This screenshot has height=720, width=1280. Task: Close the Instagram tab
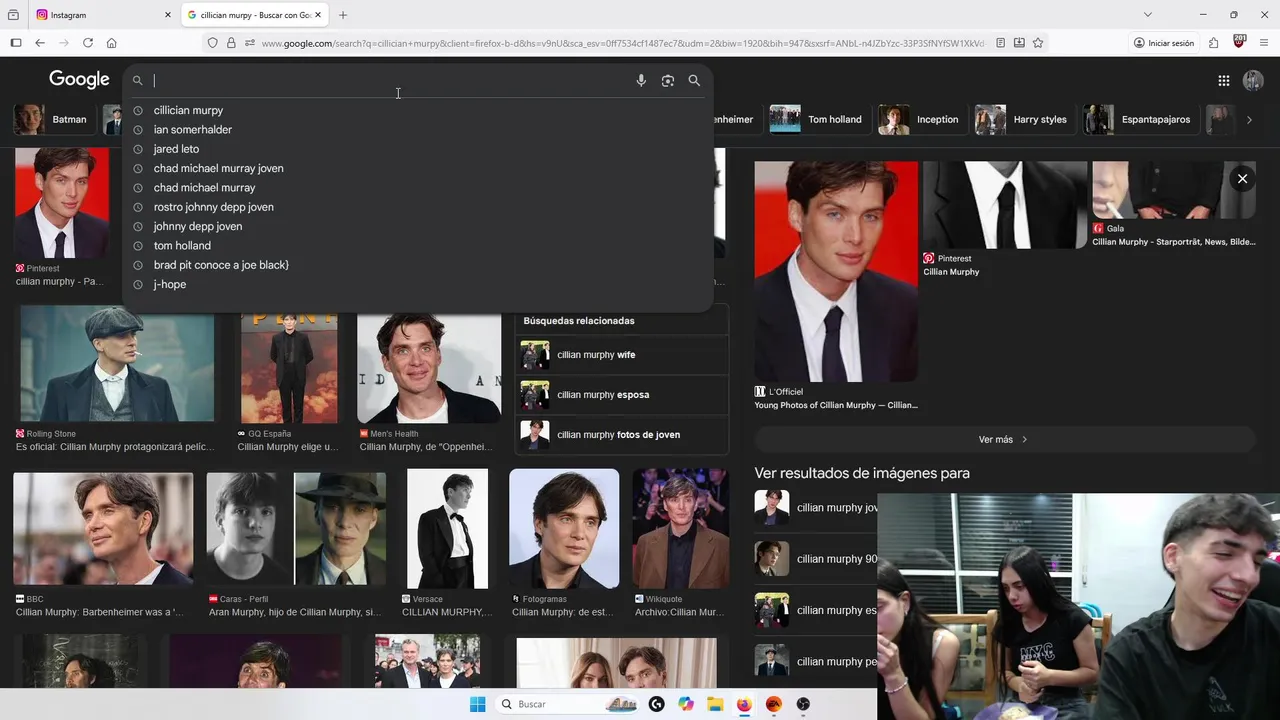[168, 15]
